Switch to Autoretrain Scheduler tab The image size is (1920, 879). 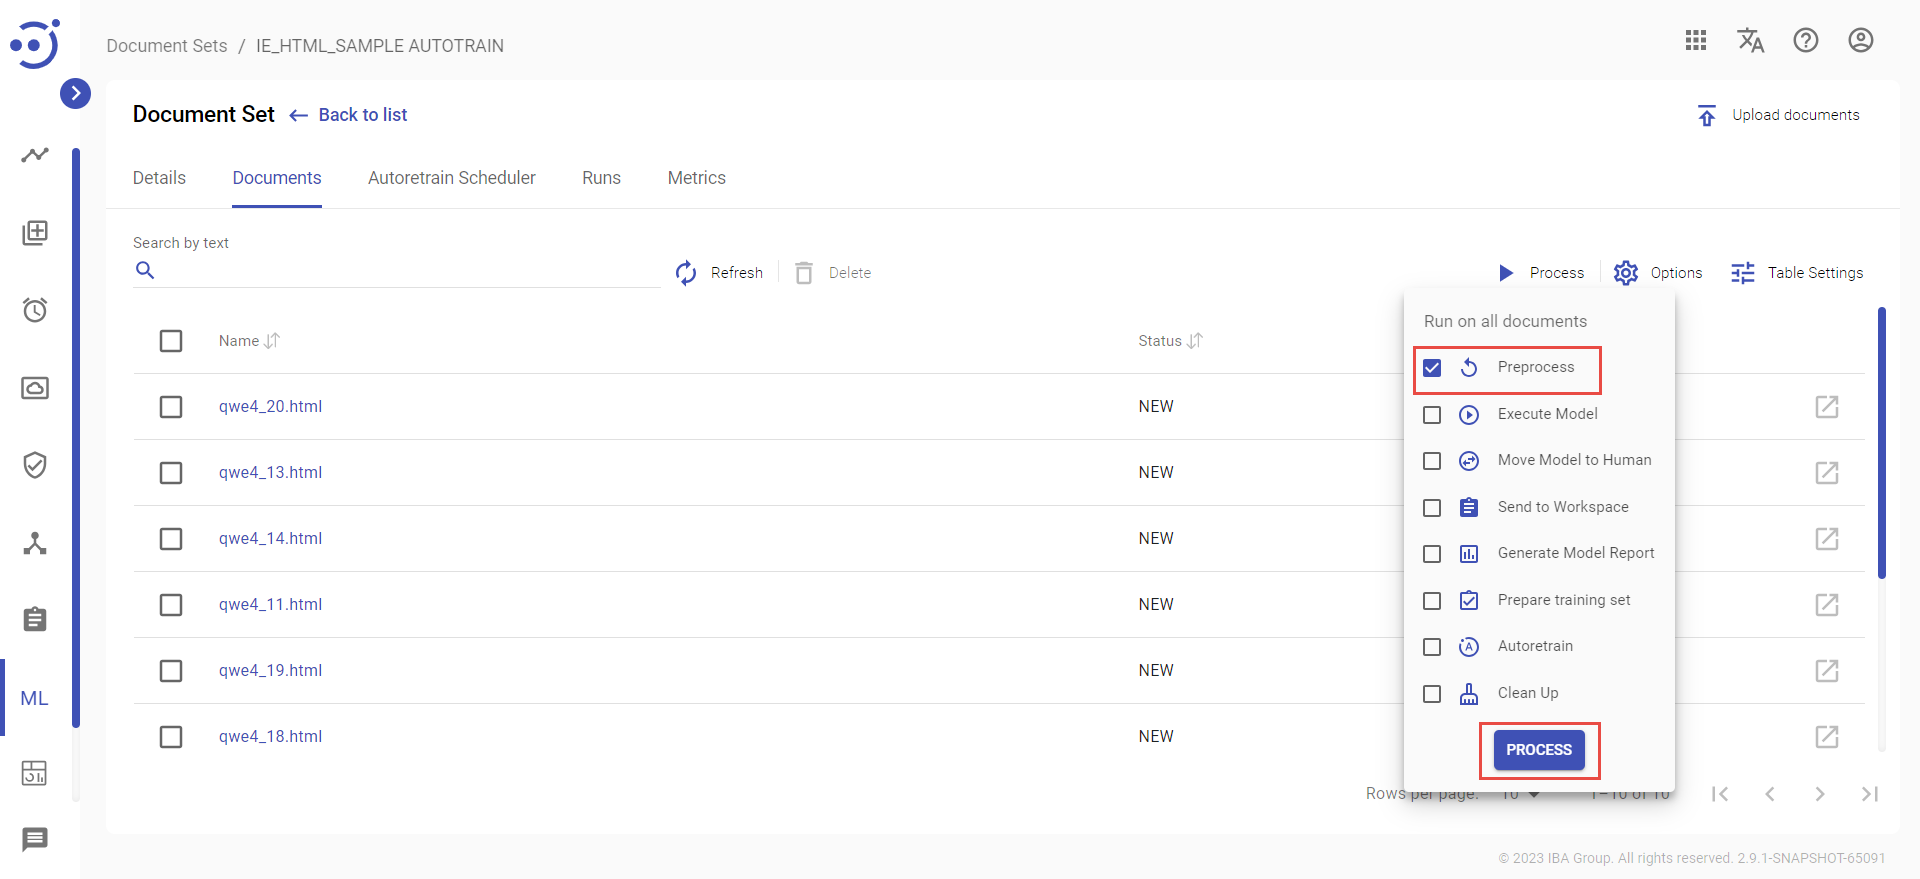coord(451,178)
